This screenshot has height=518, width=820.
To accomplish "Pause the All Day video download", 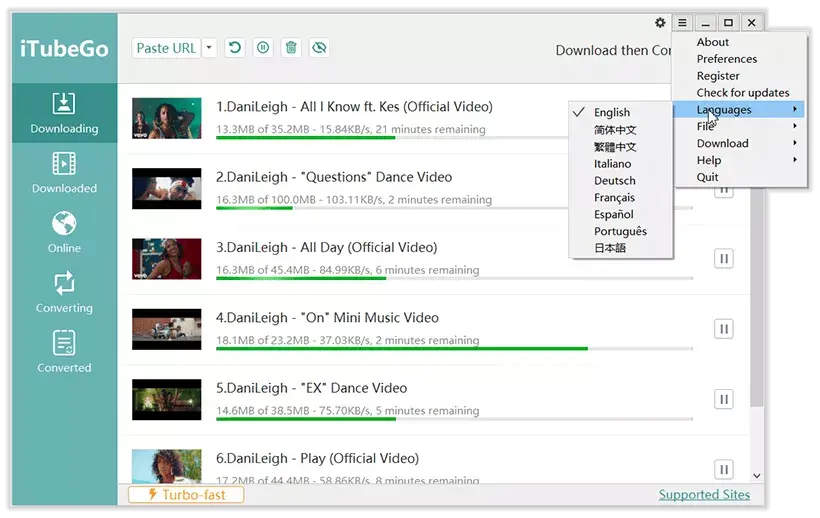I will click(x=724, y=258).
